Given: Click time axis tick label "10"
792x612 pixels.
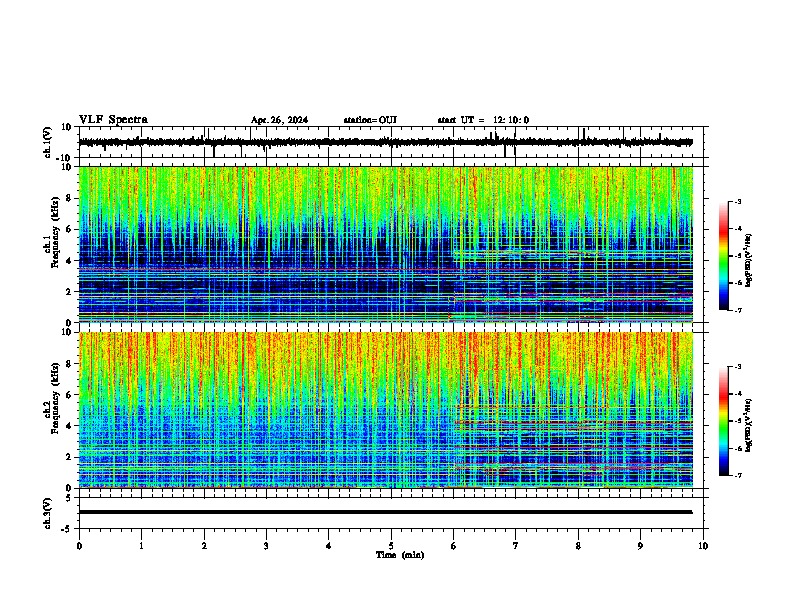Looking at the screenshot, I should (x=703, y=546).
